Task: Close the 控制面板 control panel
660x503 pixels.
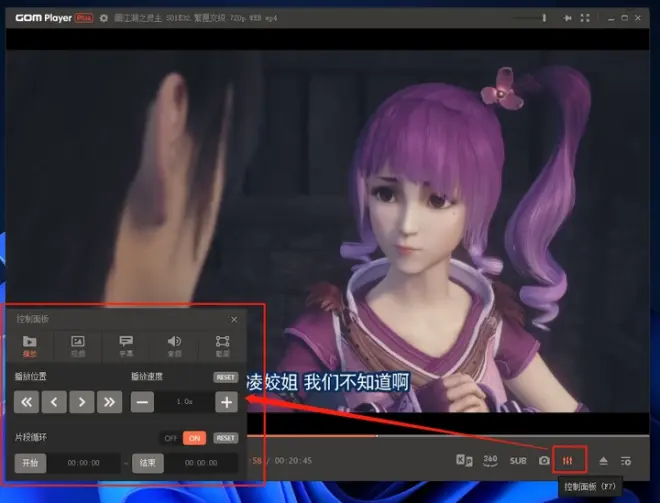Action: tap(234, 319)
